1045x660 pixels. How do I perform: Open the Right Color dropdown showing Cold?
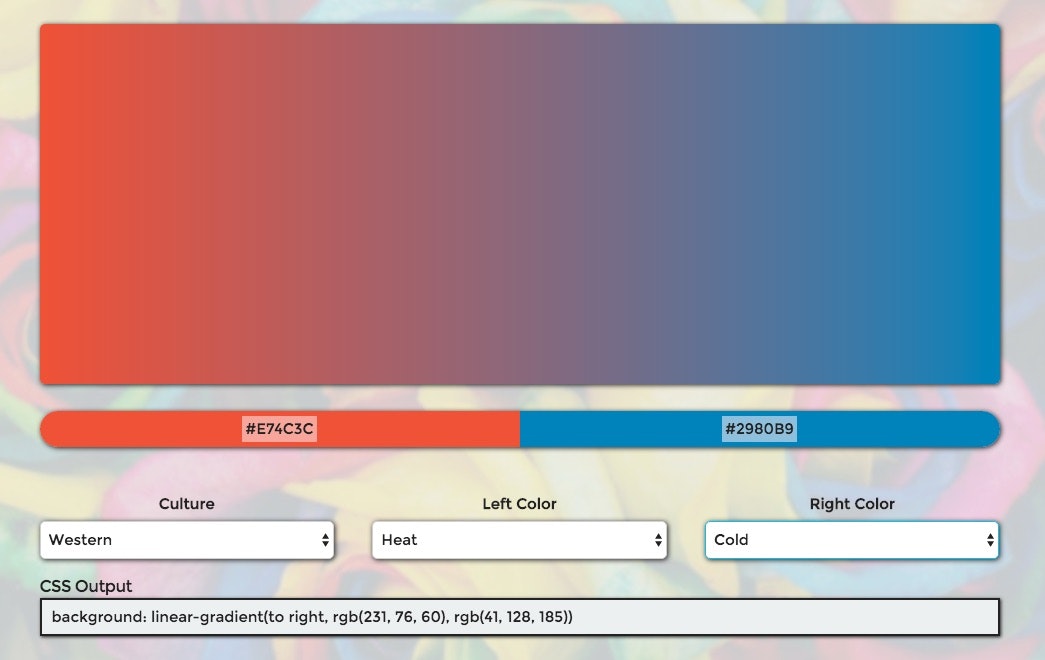852,540
